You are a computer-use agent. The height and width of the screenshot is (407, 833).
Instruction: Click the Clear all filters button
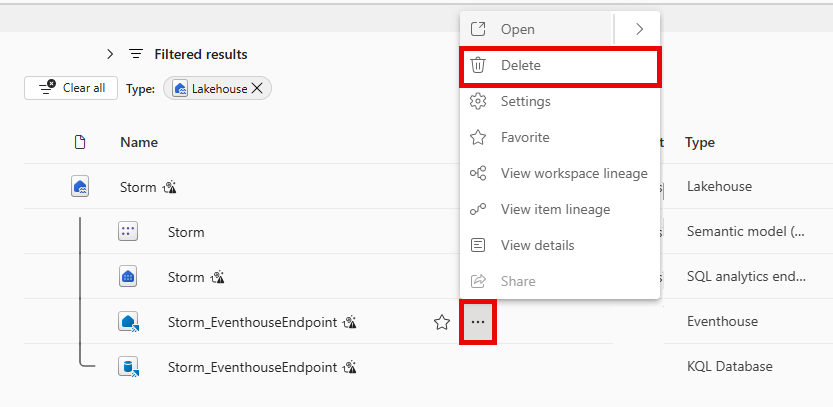(72, 88)
